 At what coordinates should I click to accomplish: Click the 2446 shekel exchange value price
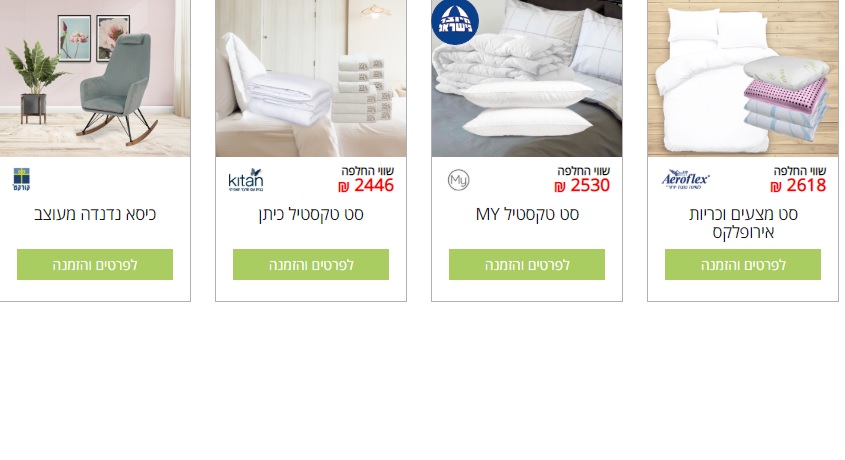click(366, 186)
